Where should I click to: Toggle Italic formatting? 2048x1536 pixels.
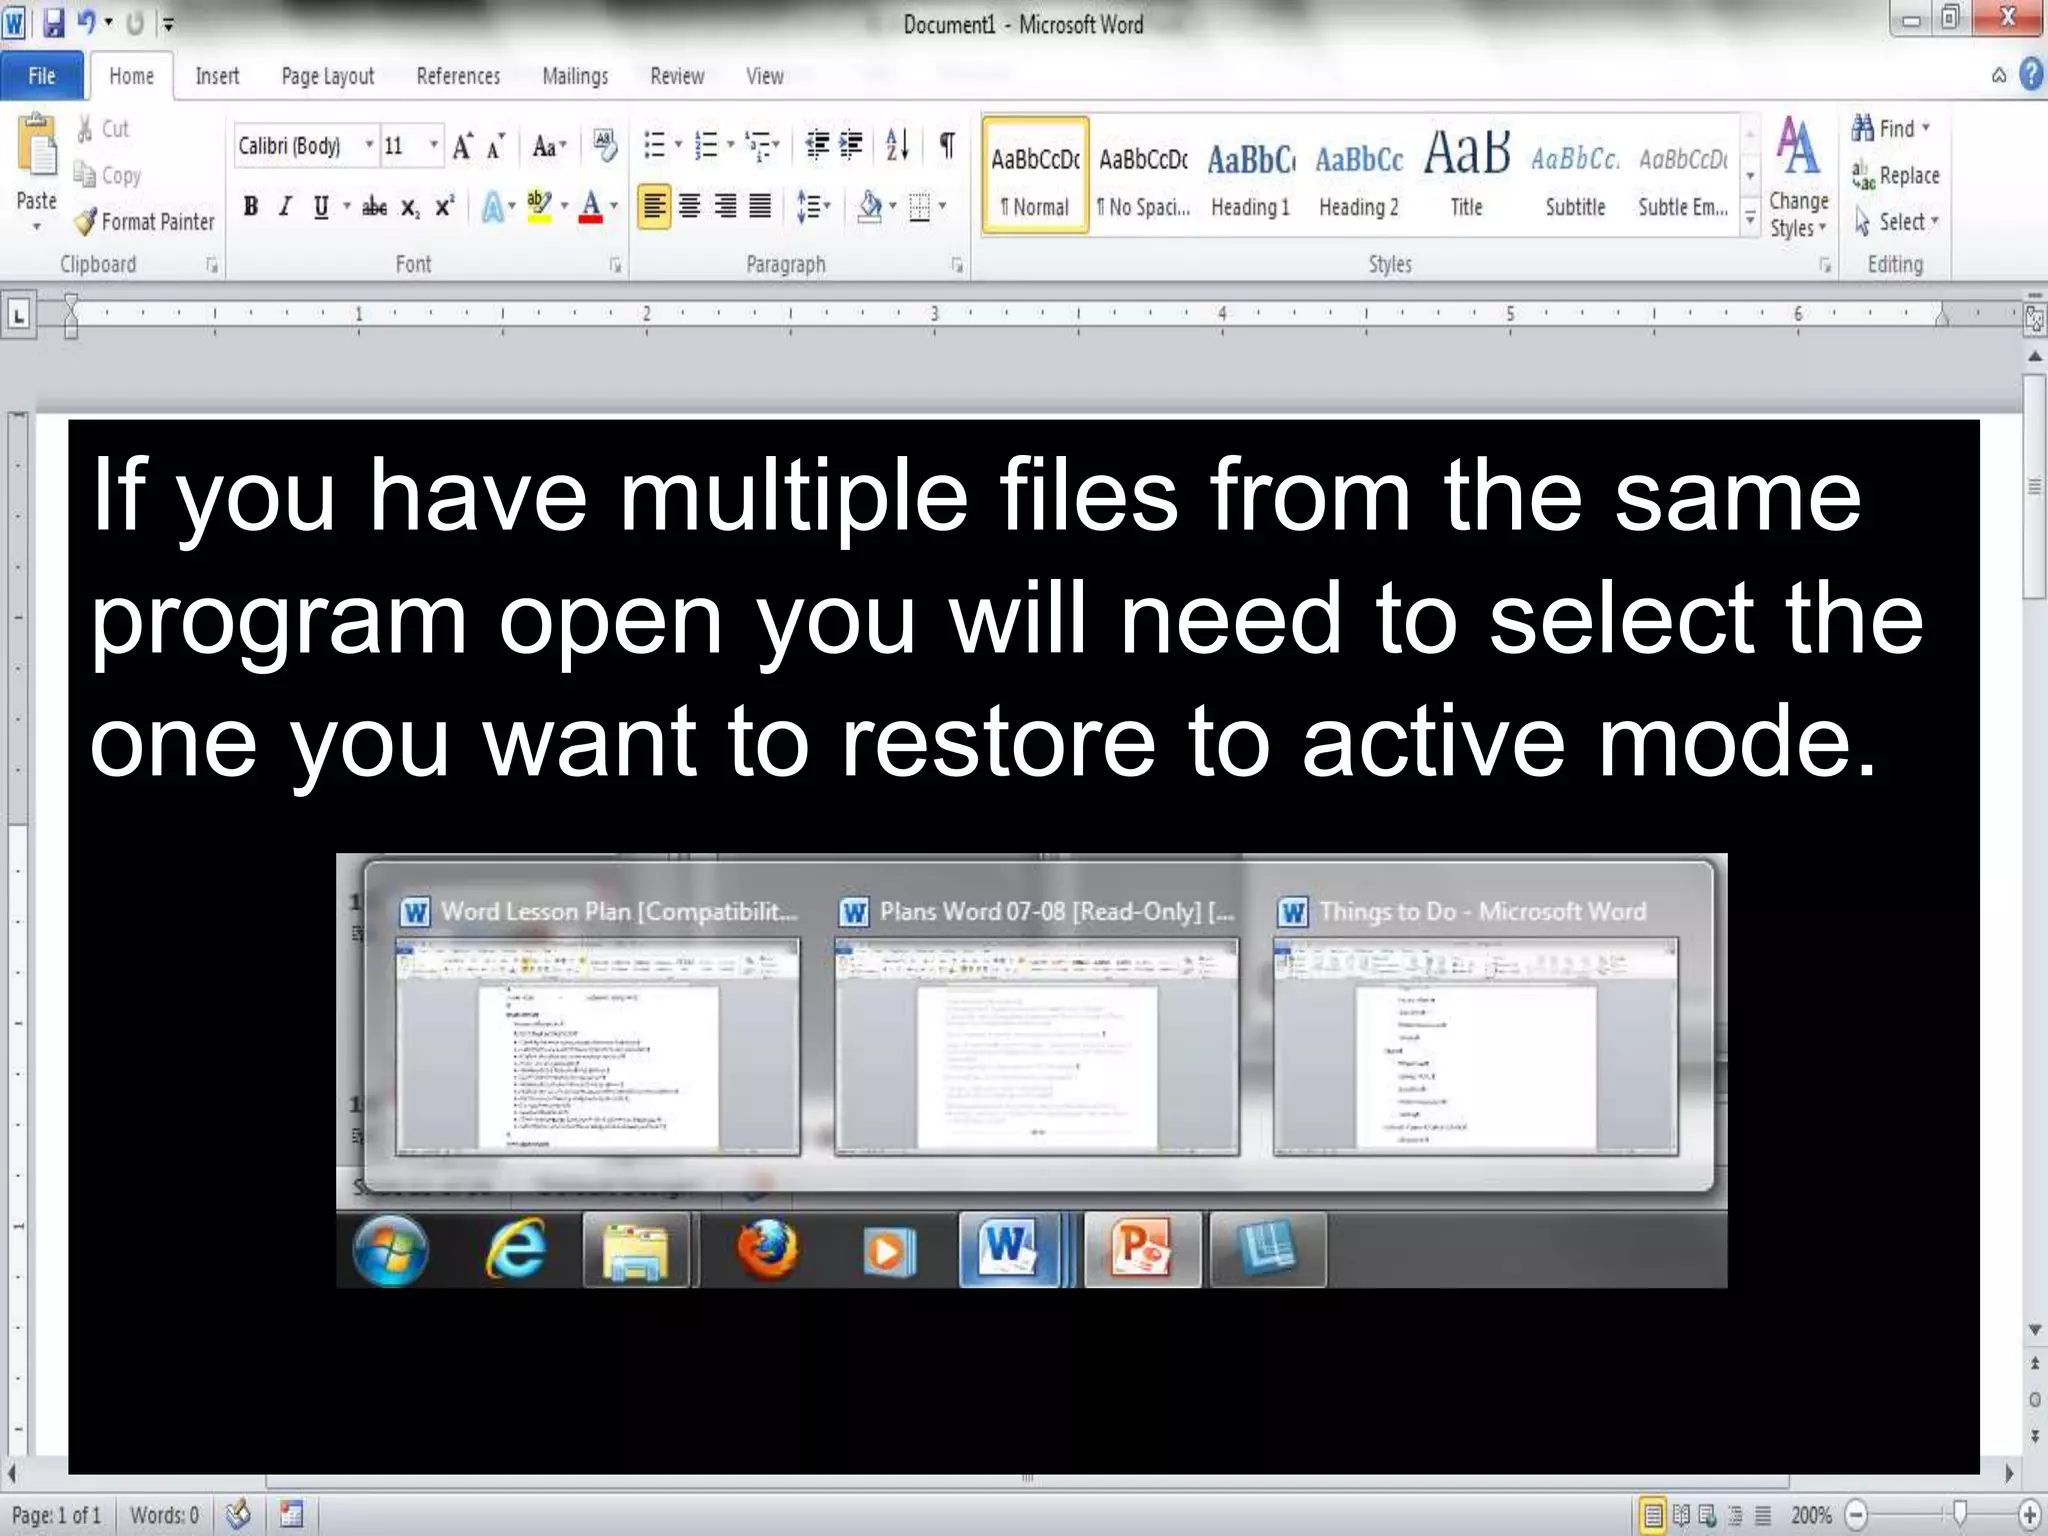point(285,207)
